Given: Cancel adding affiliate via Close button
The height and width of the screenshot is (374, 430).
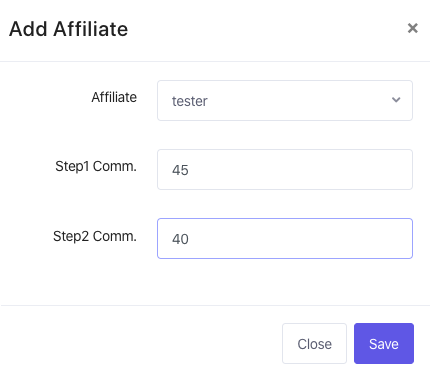Looking at the screenshot, I should [x=314, y=343].
